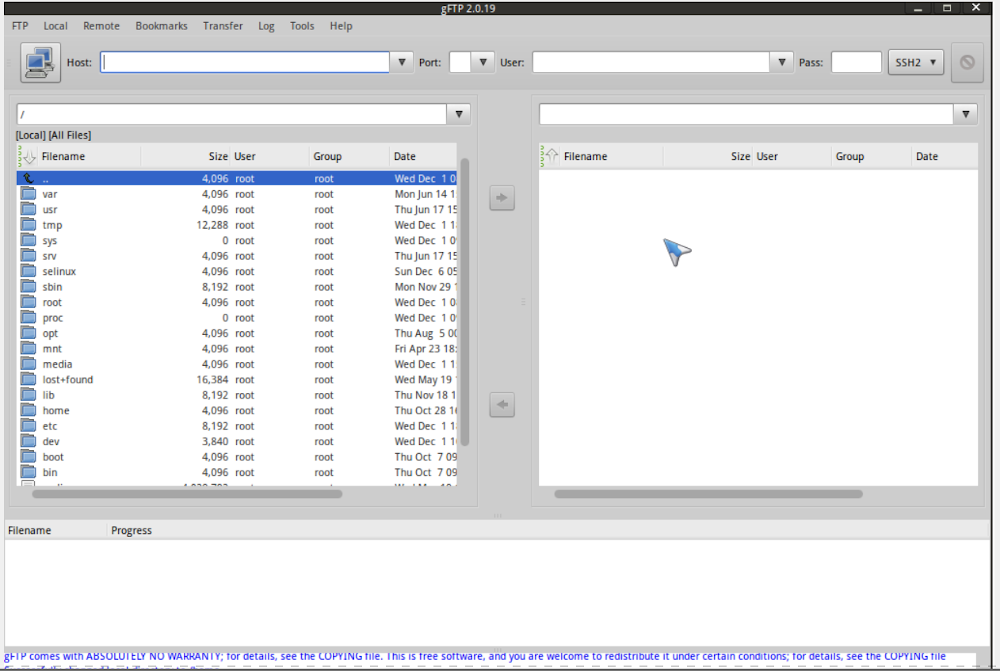Click the opt folder icon
Viewport: 1000px width, 671px height.
click(x=28, y=333)
